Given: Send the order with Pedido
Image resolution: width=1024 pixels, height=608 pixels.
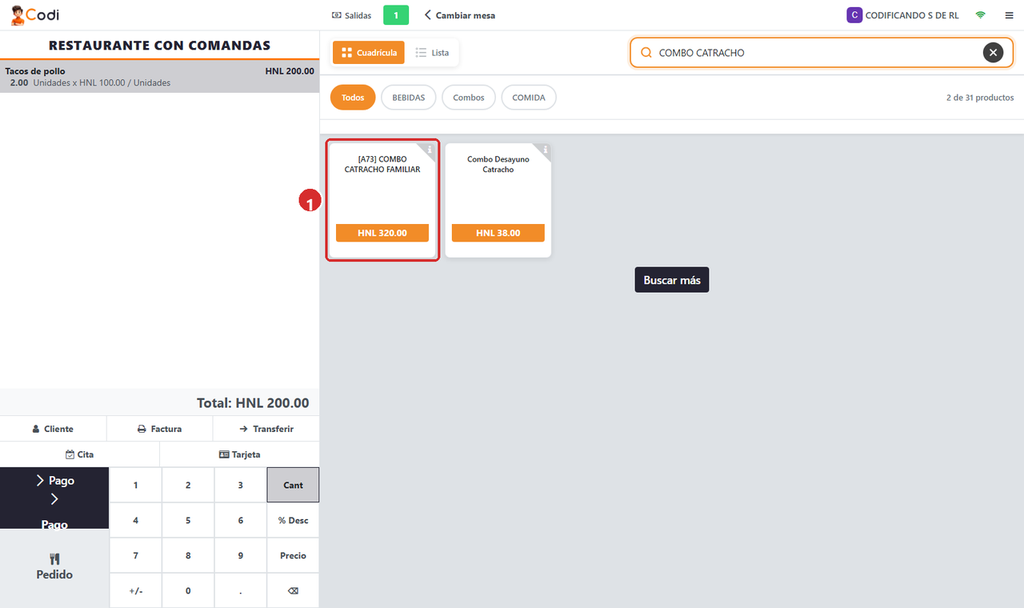Looking at the screenshot, I should 54,567.
